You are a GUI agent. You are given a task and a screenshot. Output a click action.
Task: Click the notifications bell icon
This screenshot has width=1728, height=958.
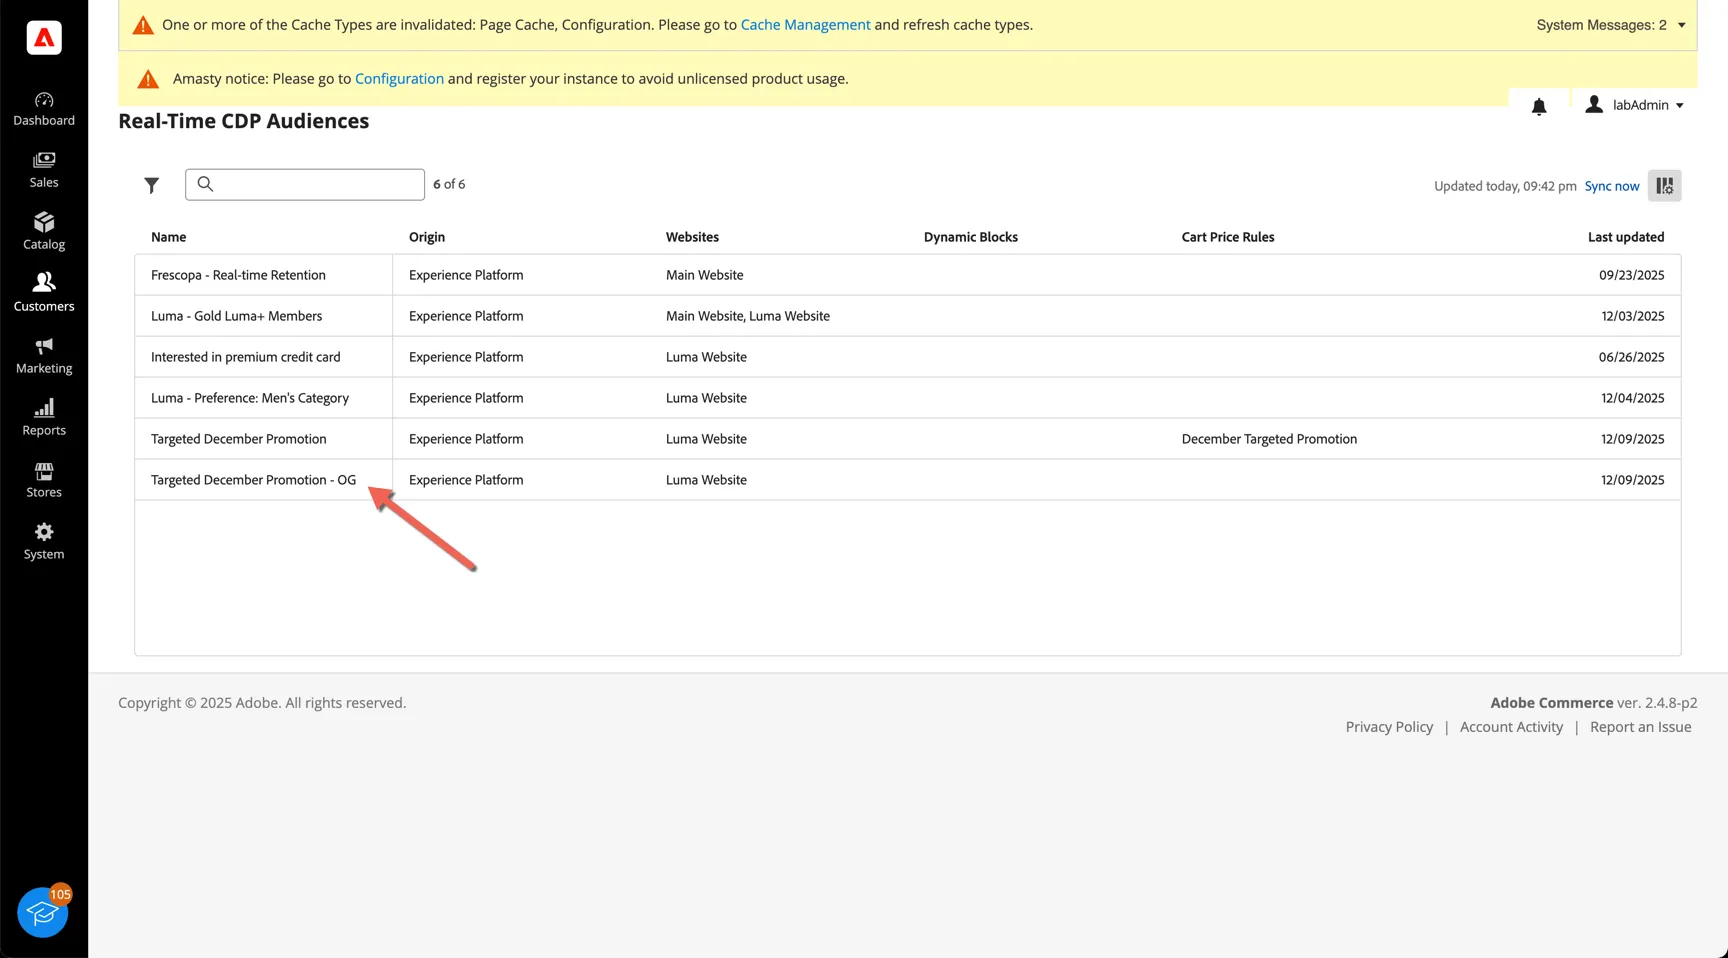tap(1539, 106)
